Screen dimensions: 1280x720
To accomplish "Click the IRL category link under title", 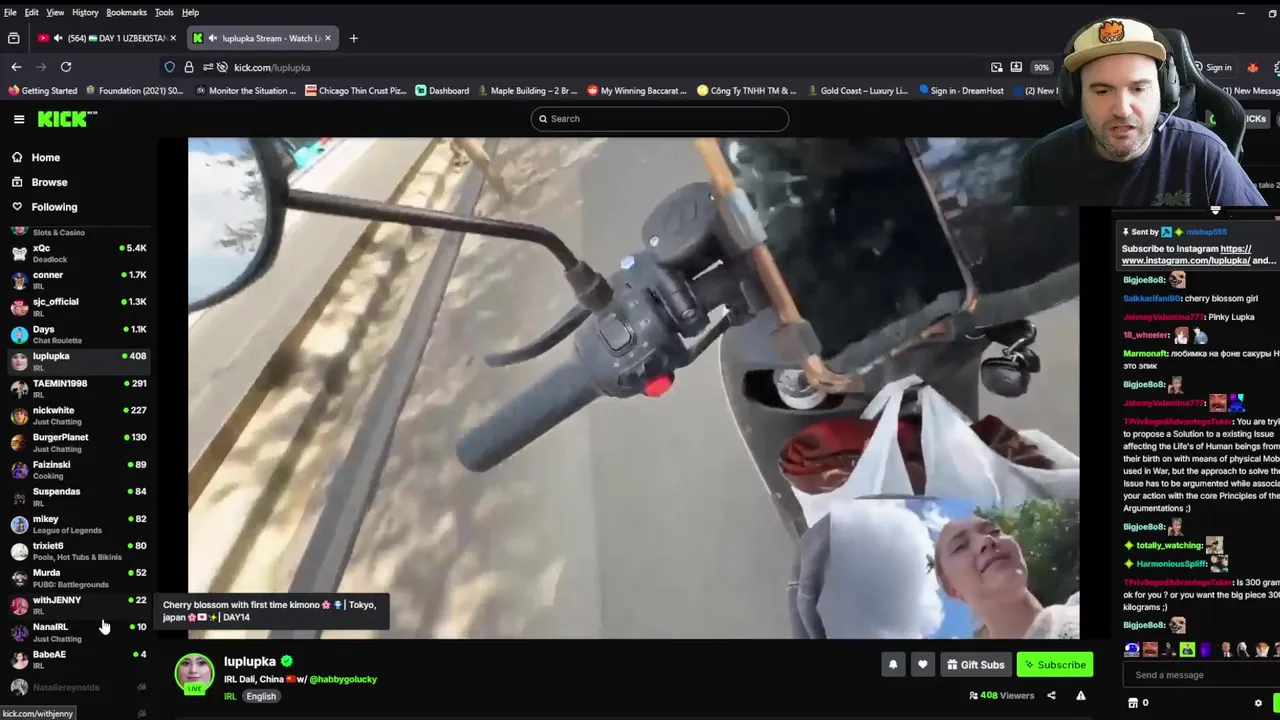I will coord(230,696).
